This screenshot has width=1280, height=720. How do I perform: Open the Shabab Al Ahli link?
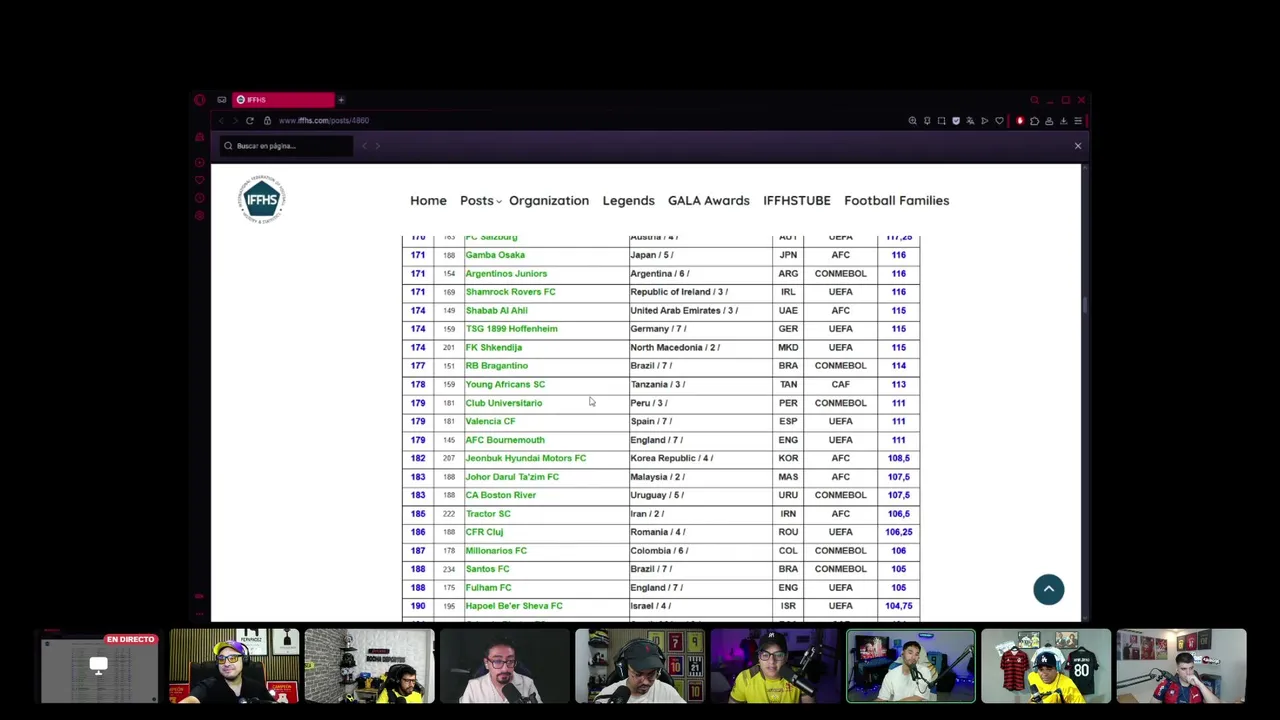click(496, 310)
